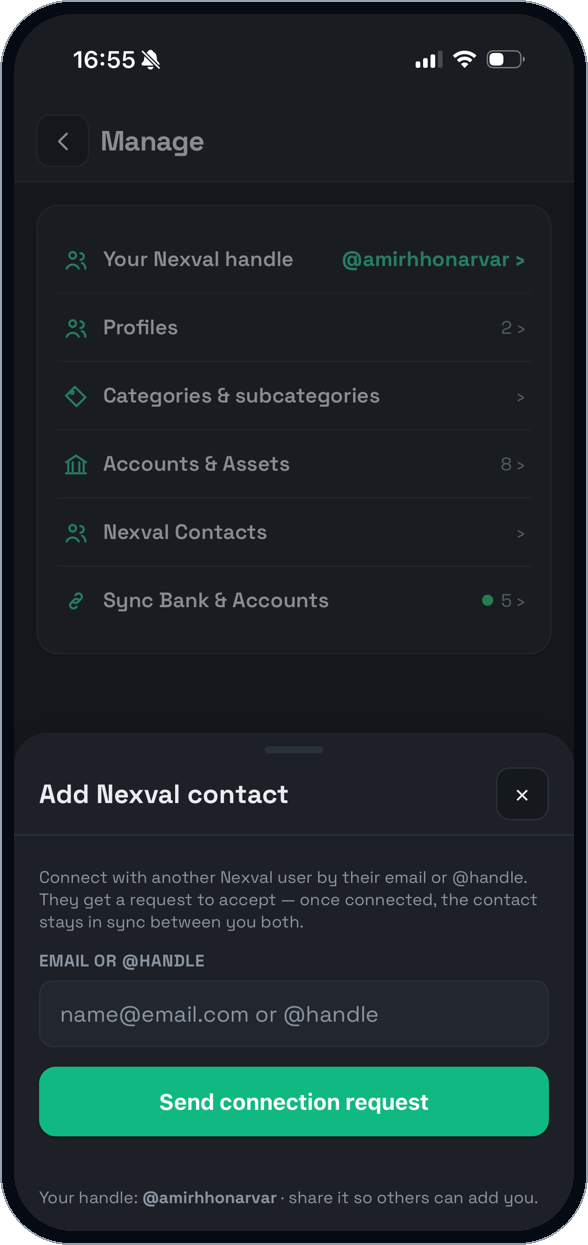Click the people icon next to Your Nexval handle
The height and width of the screenshot is (1245, 588).
[76, 260]
